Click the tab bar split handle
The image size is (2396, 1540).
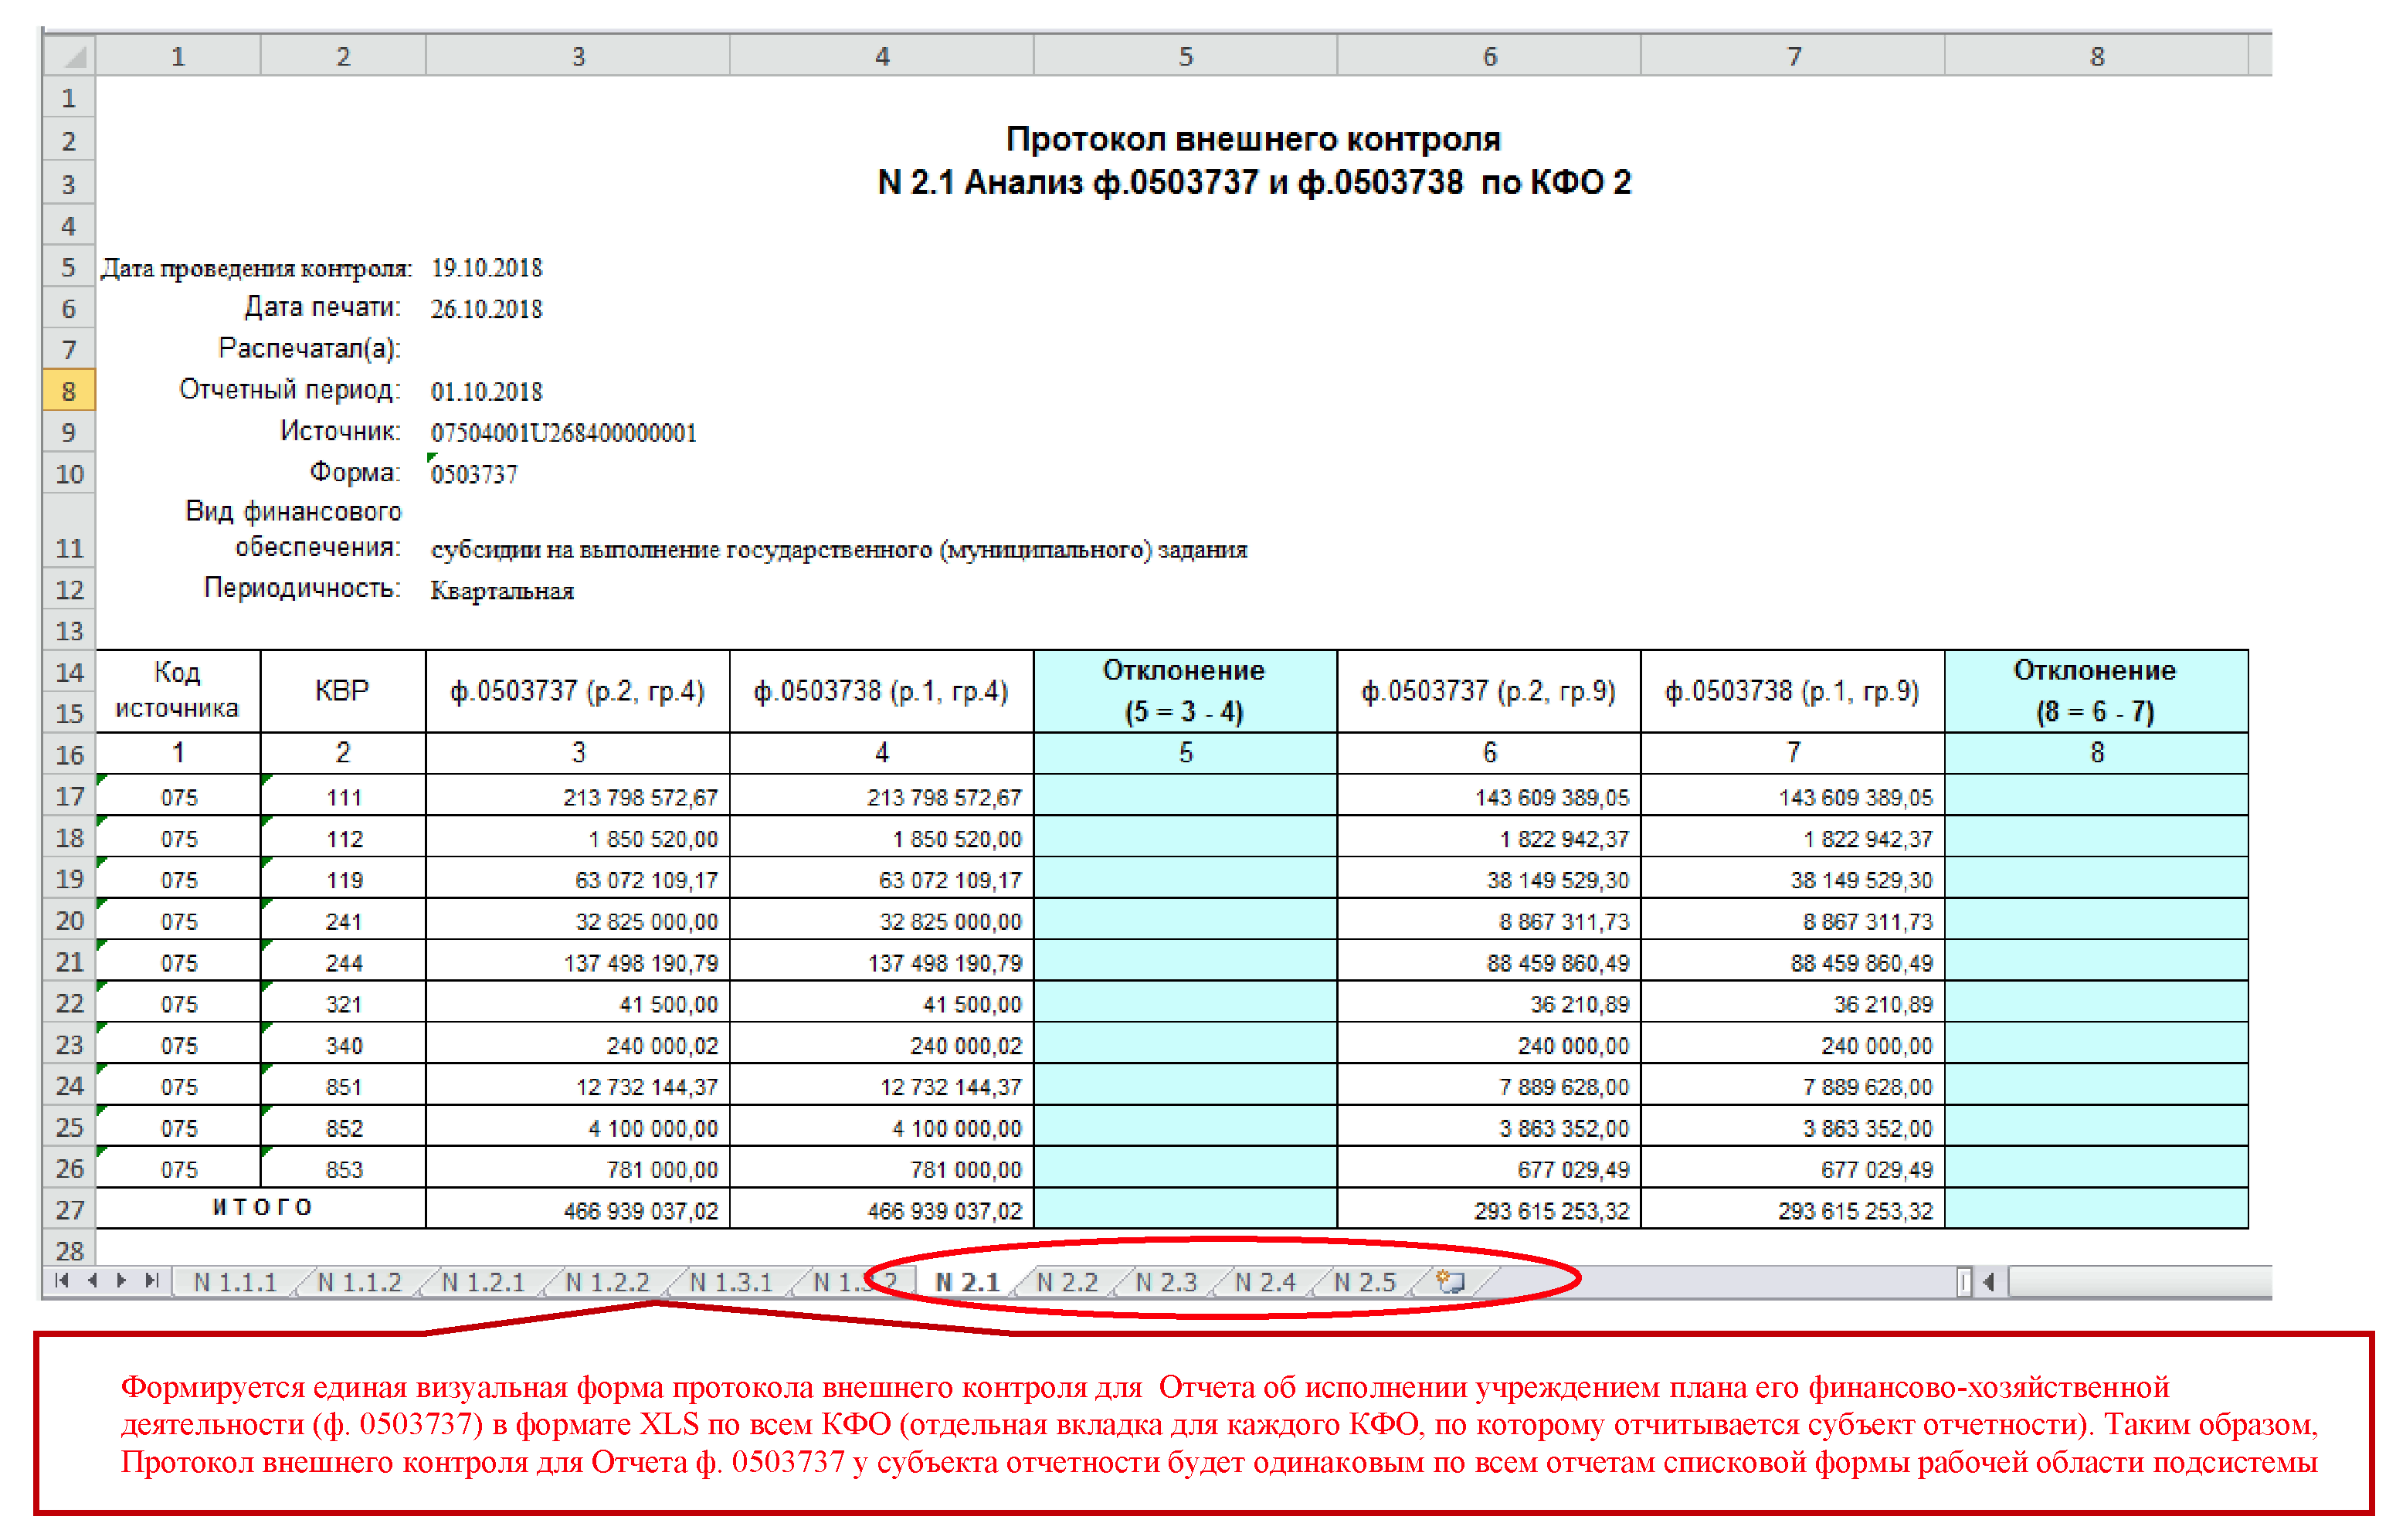click(x=1964, y=1281)
